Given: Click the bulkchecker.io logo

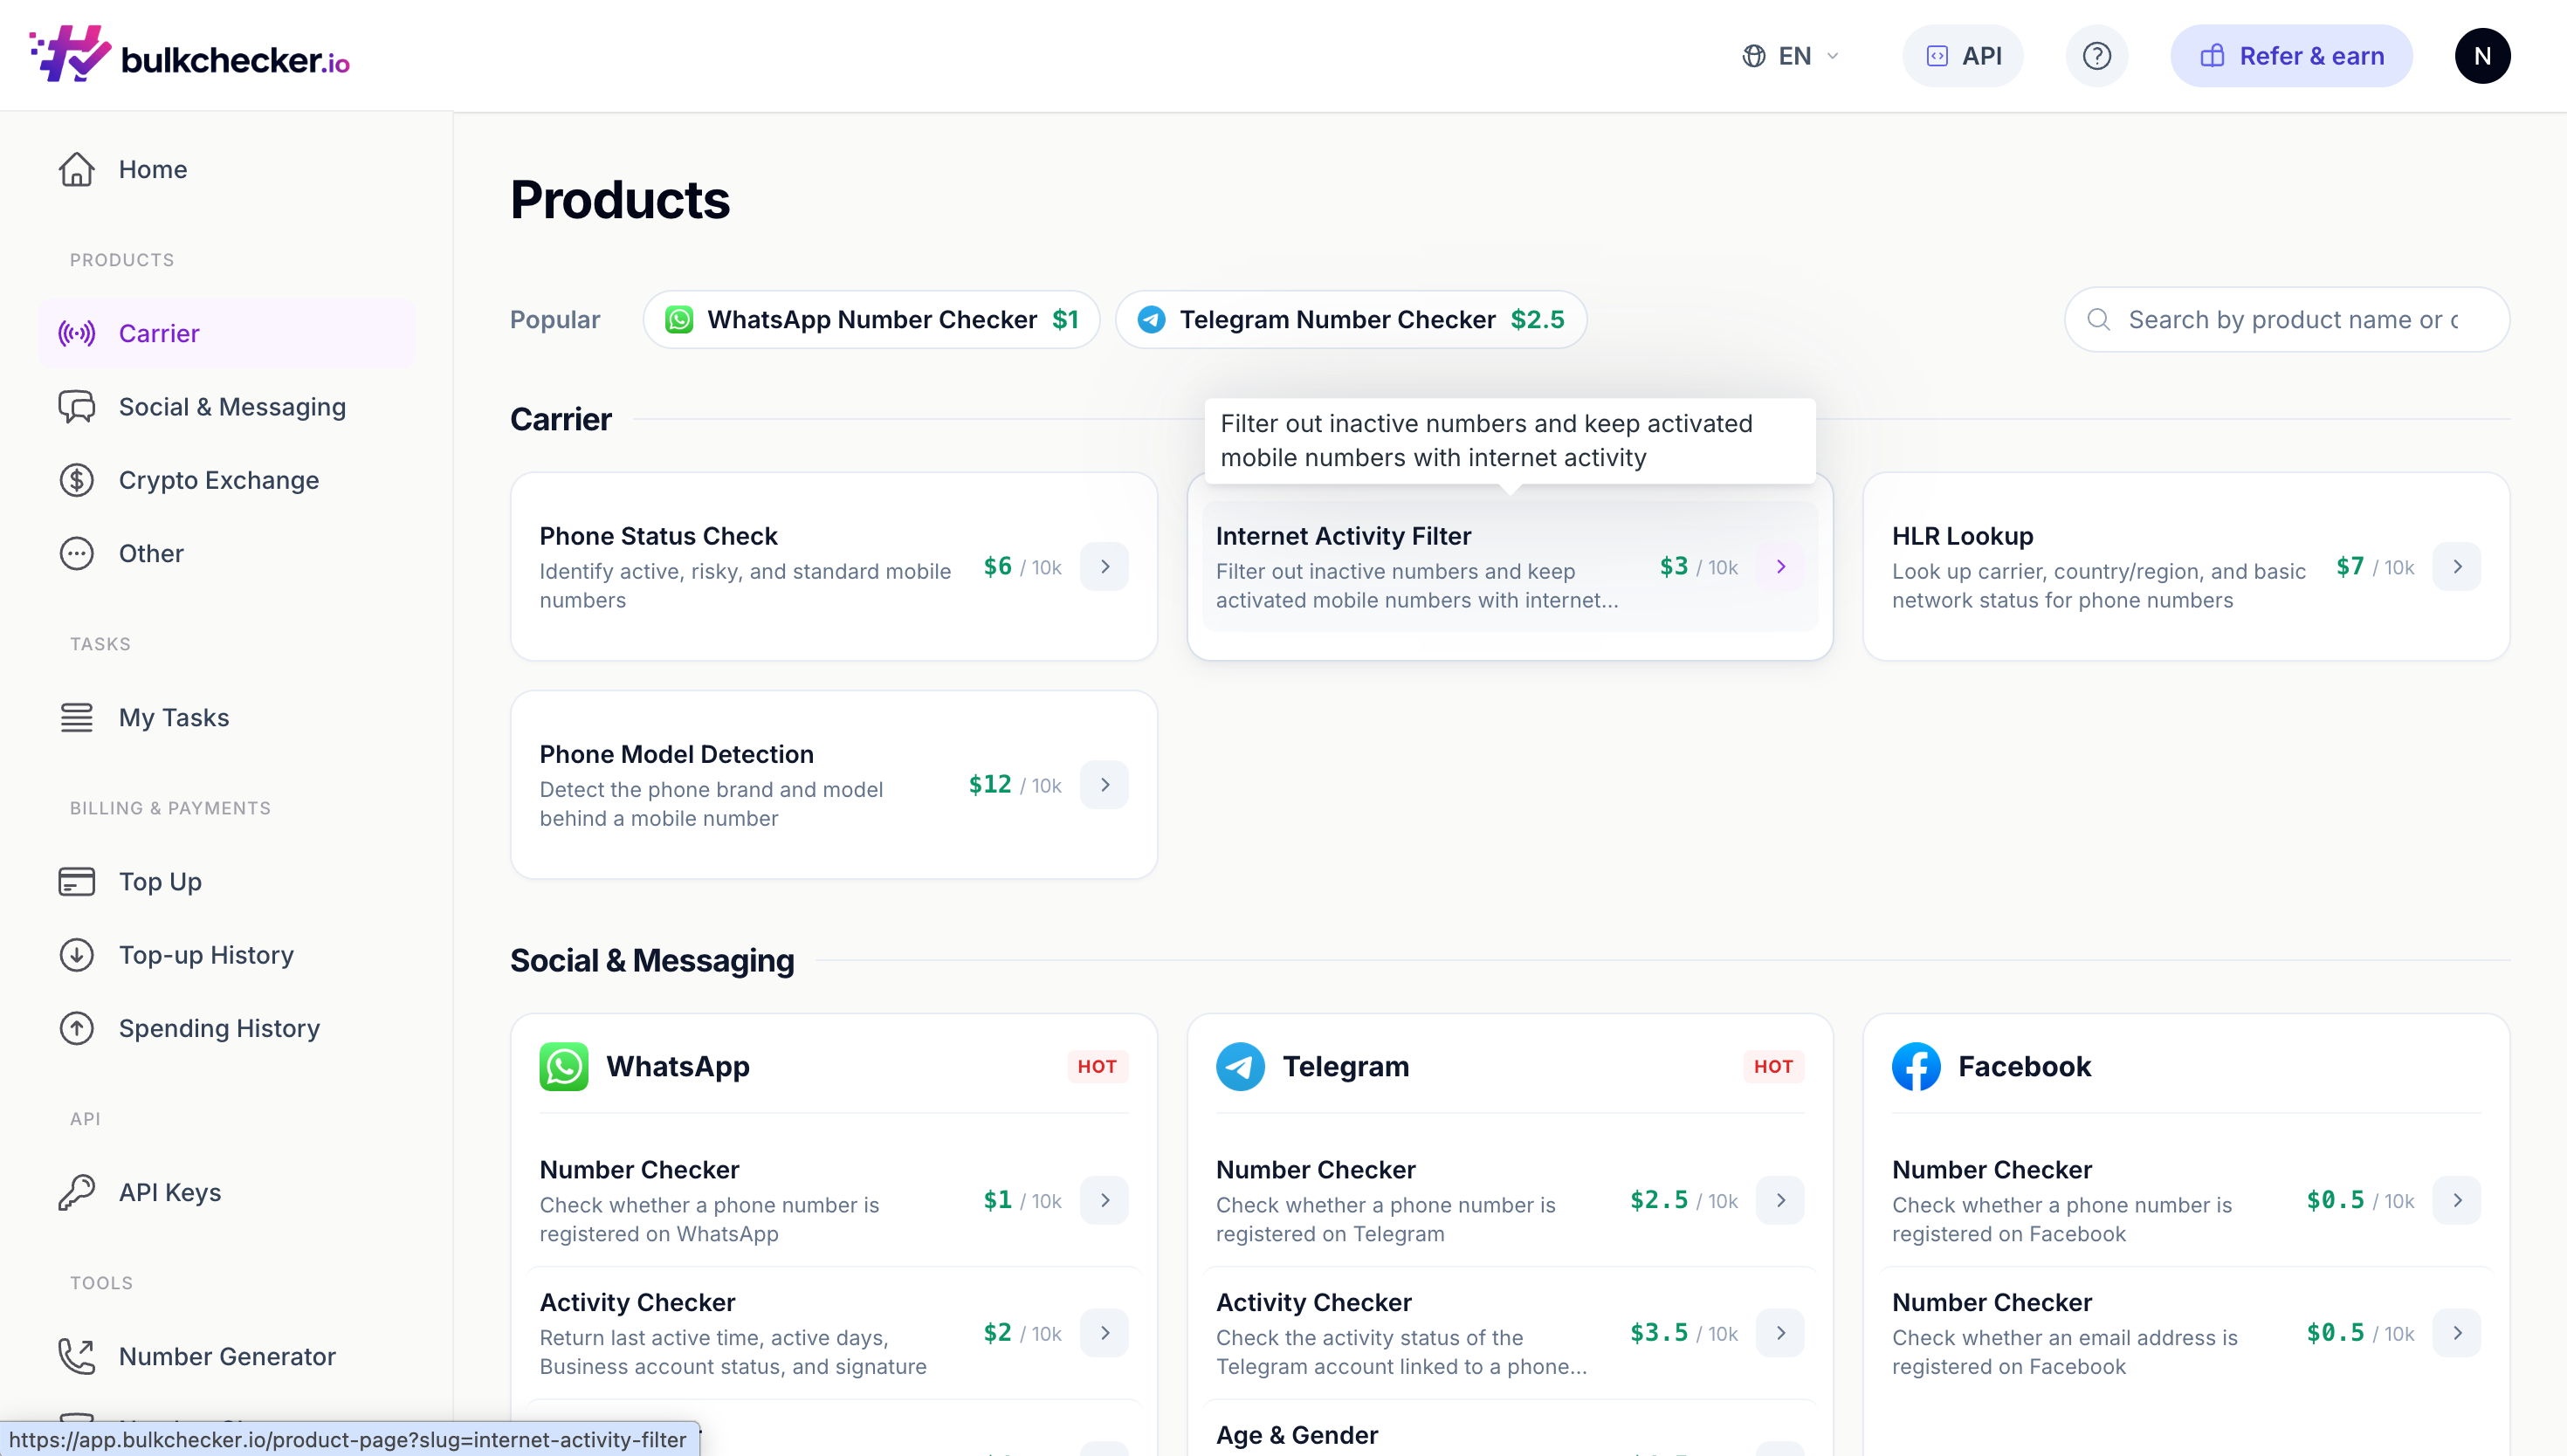Looking at the screenshot, I should [190, 55].
